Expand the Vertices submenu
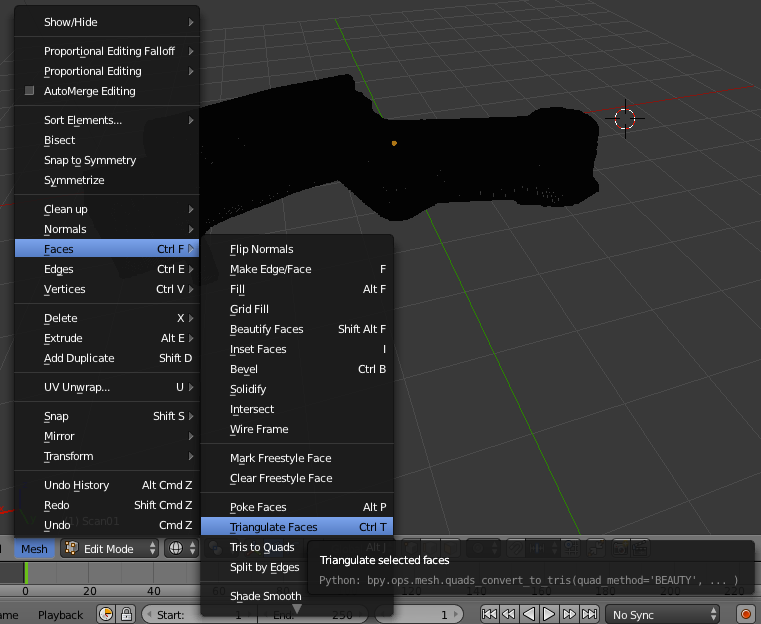This screenshot has height=624, width=761. pos(107,289)
